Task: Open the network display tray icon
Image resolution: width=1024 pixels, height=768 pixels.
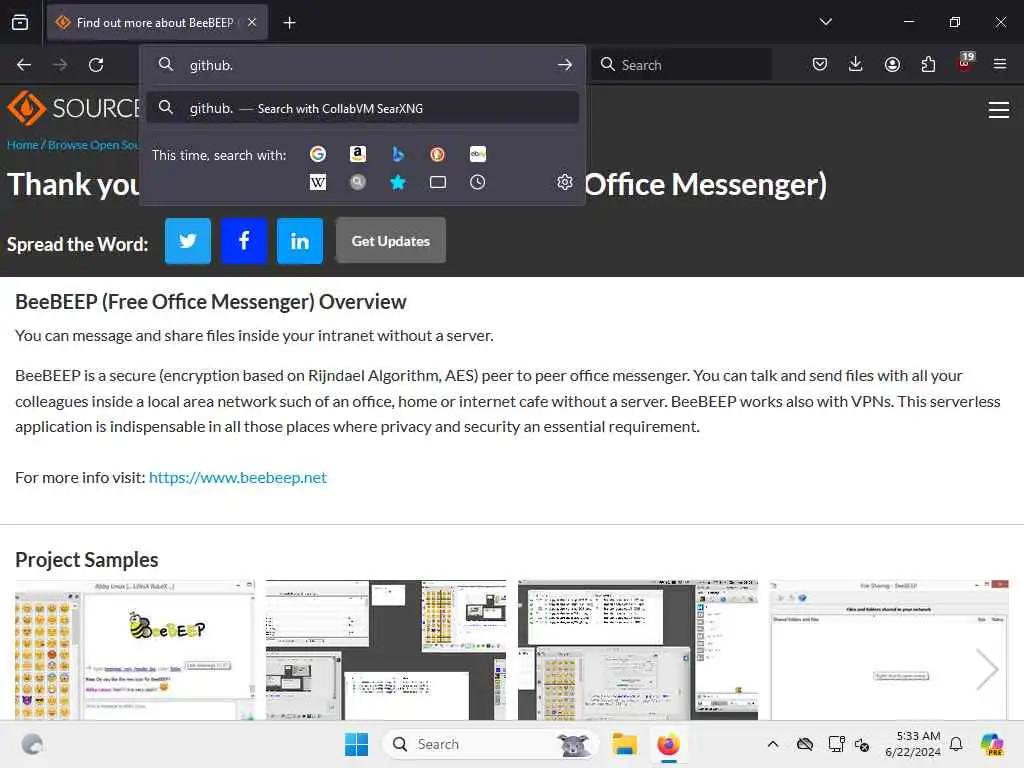Action: click(x=836, y=744)
